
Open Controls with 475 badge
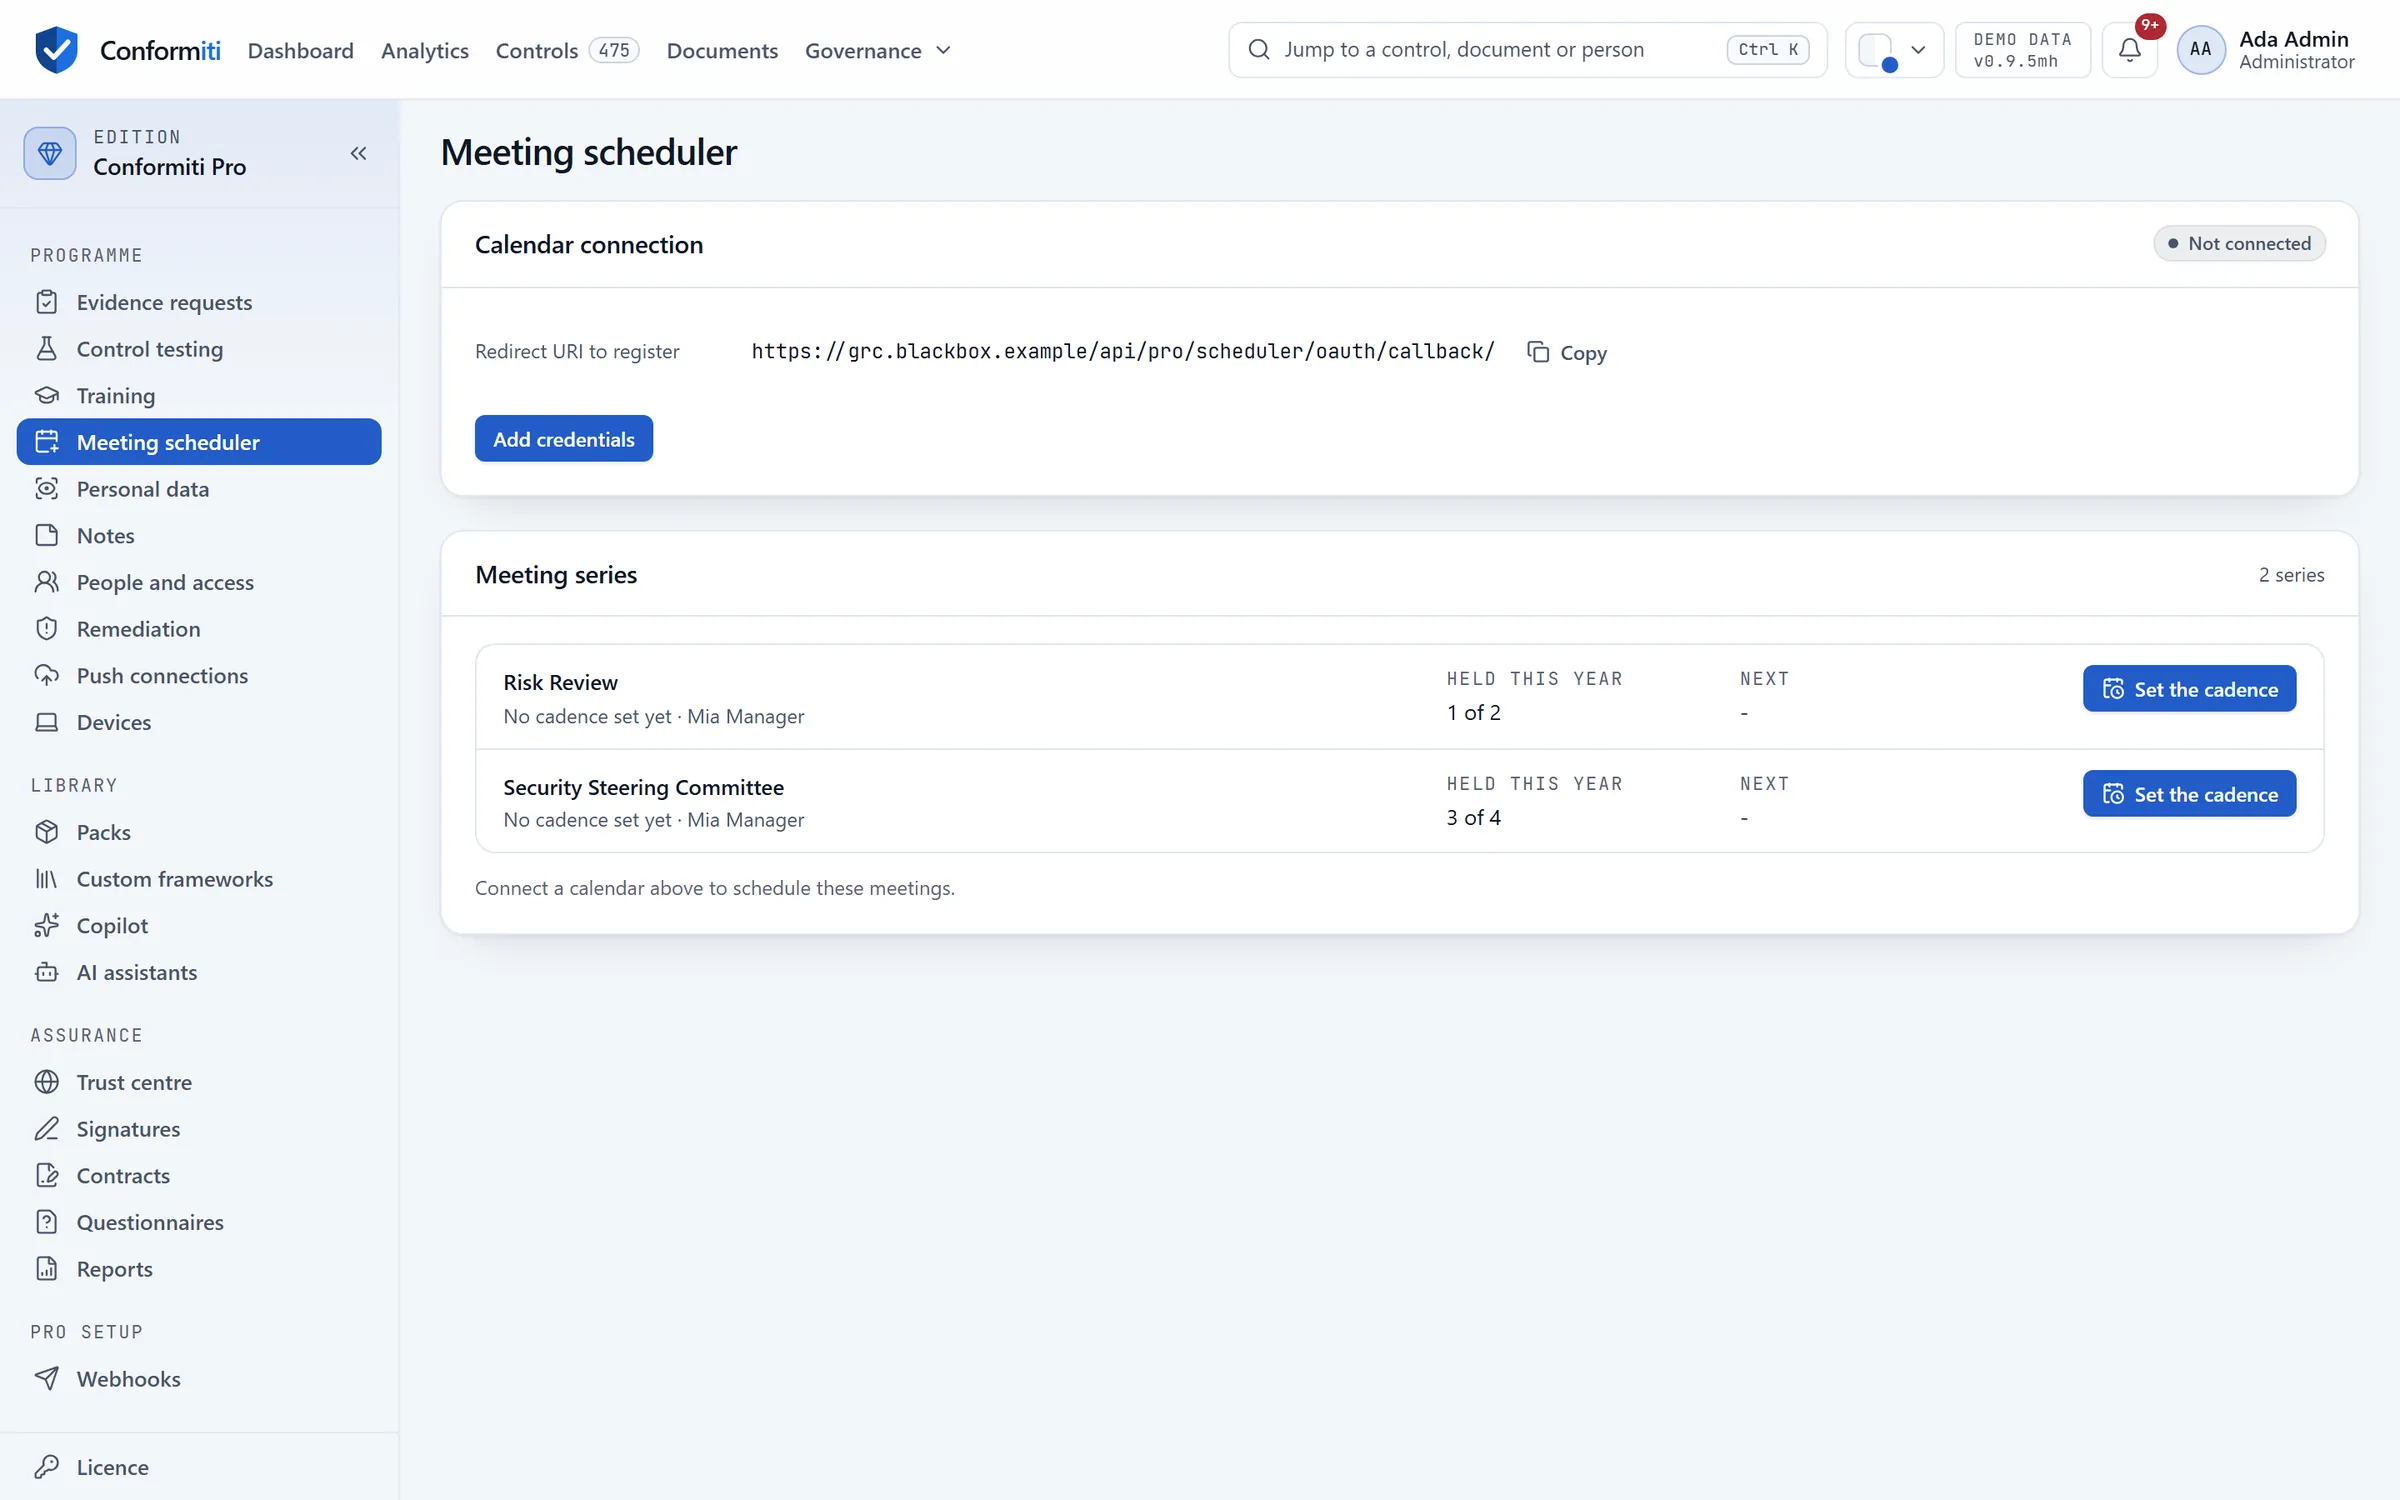[567, 50]
